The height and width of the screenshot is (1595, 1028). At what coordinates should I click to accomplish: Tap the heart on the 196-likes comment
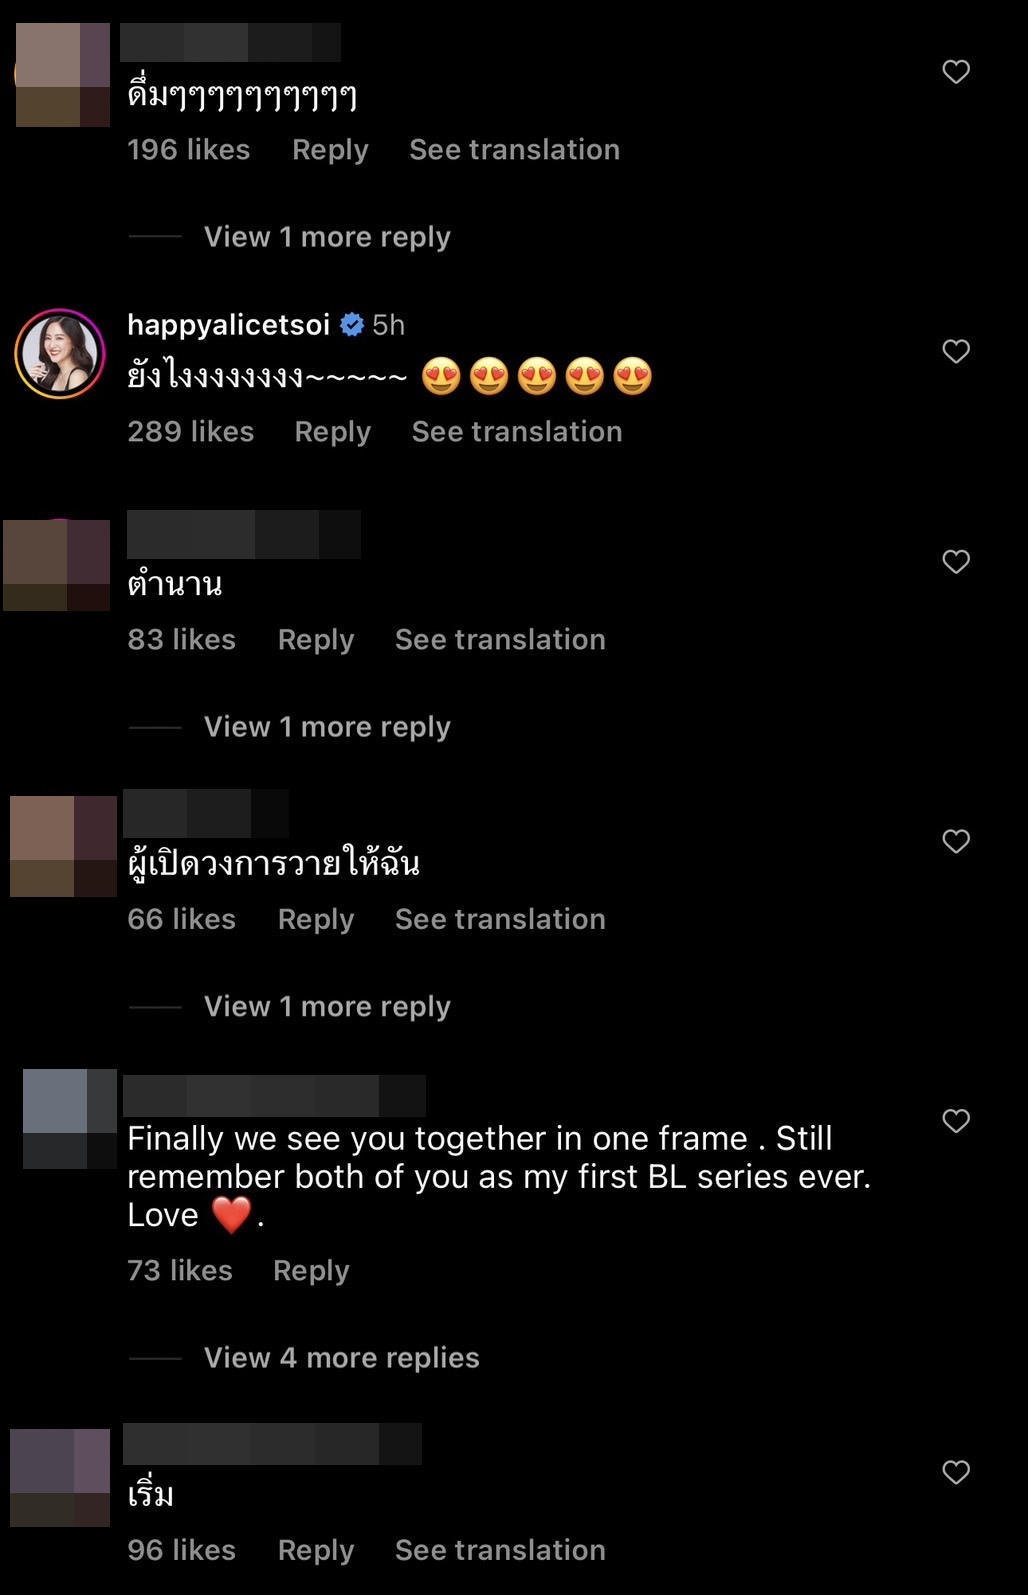point(956,72)
